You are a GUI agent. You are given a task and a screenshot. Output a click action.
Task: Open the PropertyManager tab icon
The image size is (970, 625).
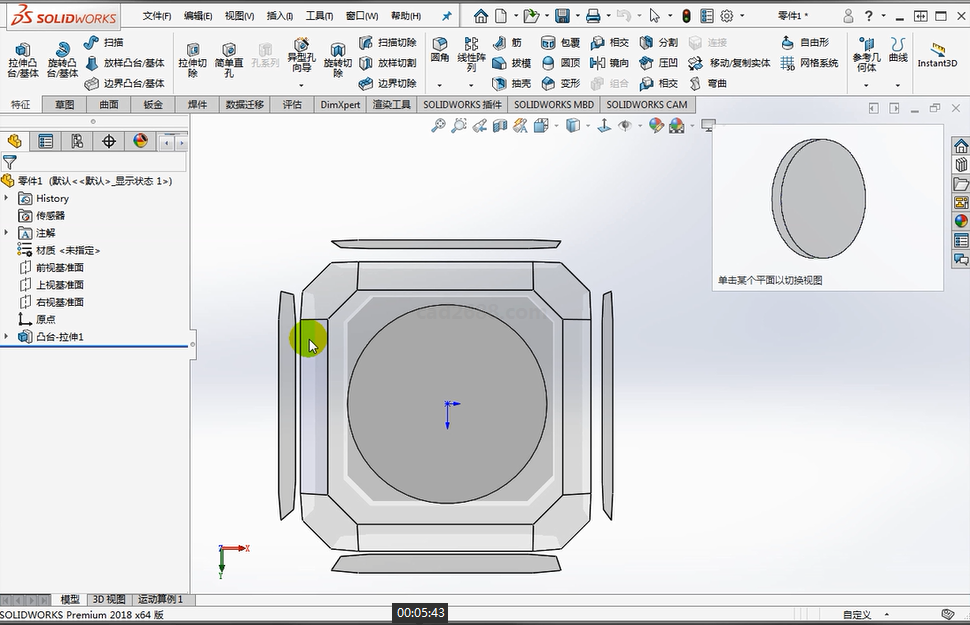(x=46, y=141)
